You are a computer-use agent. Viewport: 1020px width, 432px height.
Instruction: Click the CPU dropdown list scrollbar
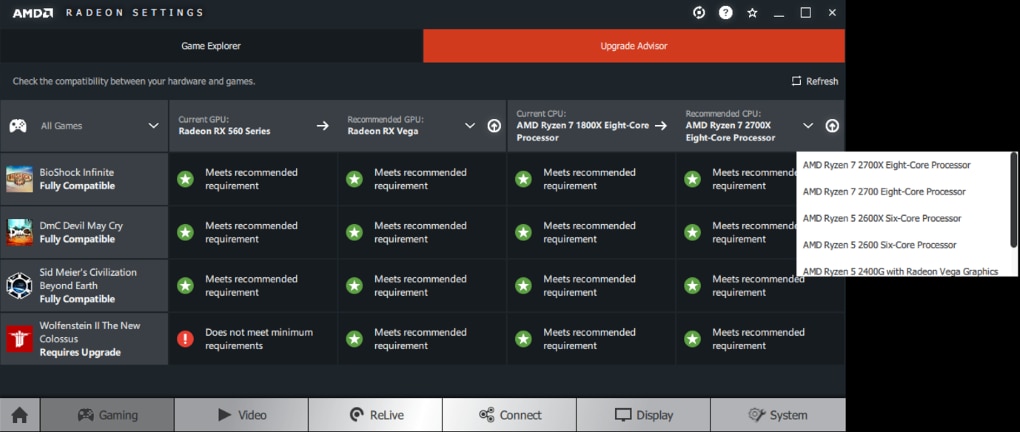point(1013,200)
